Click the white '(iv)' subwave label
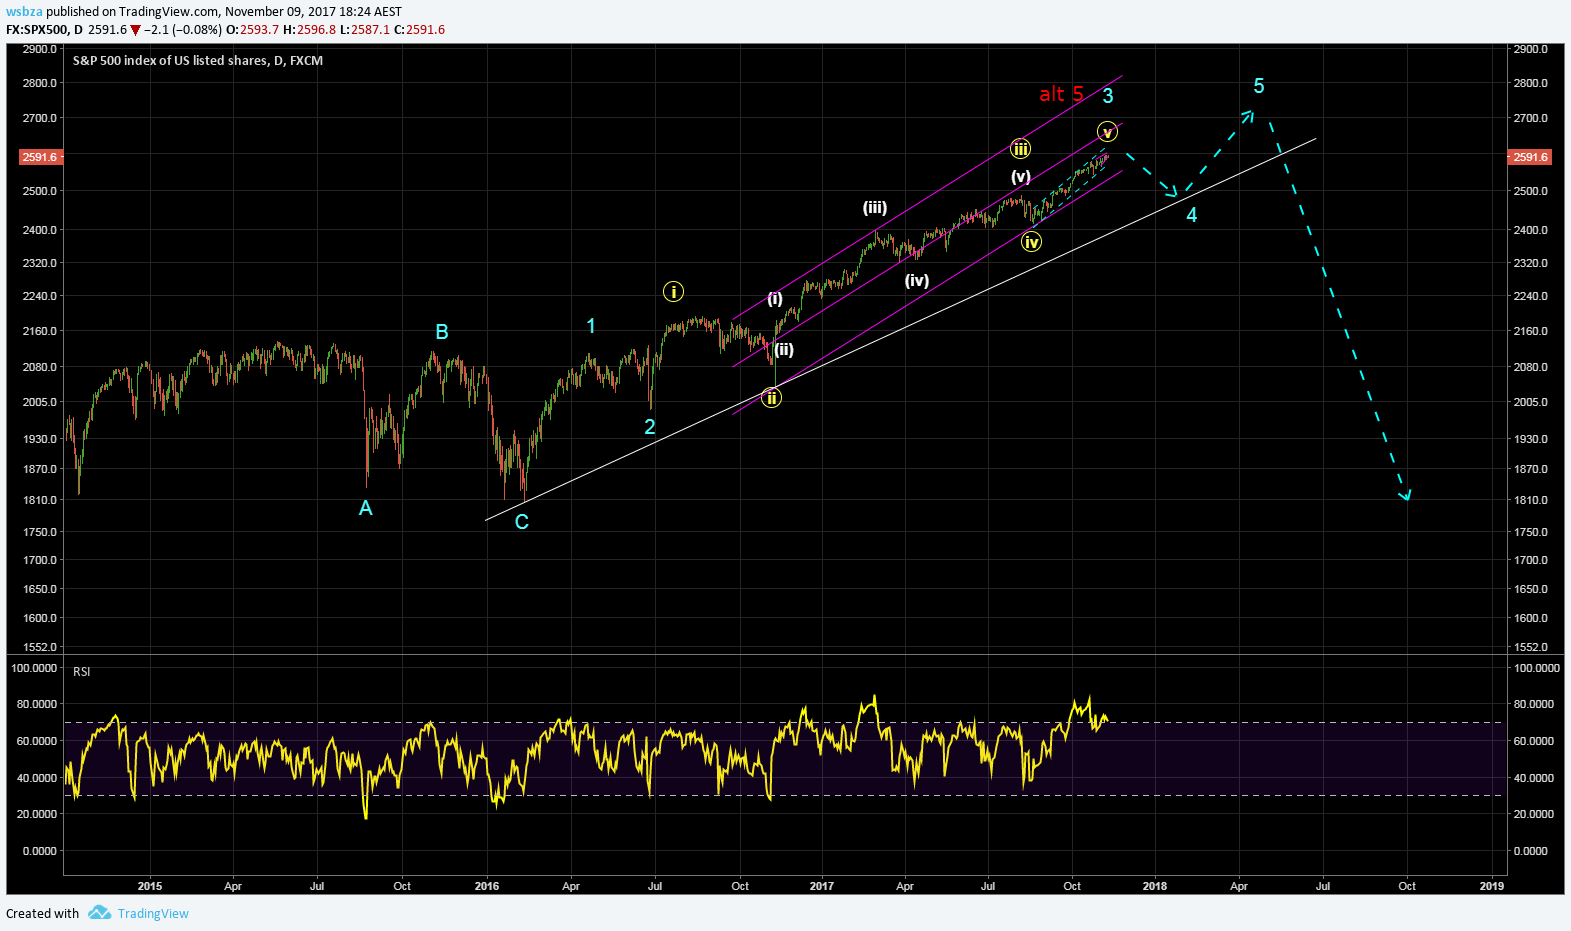1571x931 pixels. [x=917, y=281]
